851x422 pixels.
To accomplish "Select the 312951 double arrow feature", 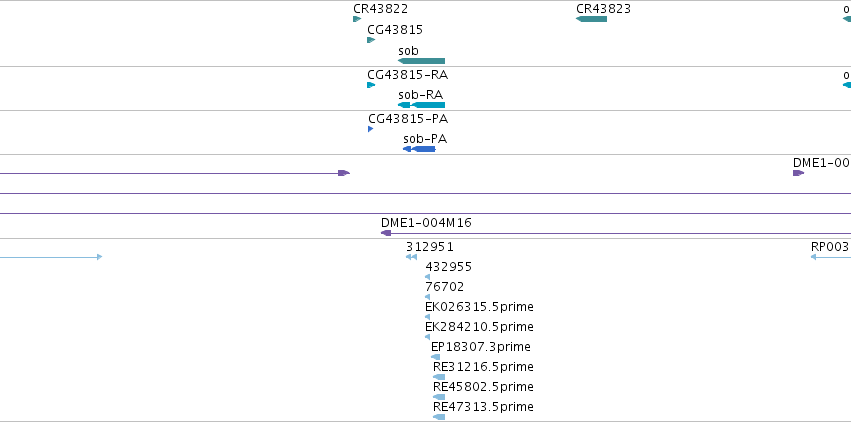I will tap(411, 257).
